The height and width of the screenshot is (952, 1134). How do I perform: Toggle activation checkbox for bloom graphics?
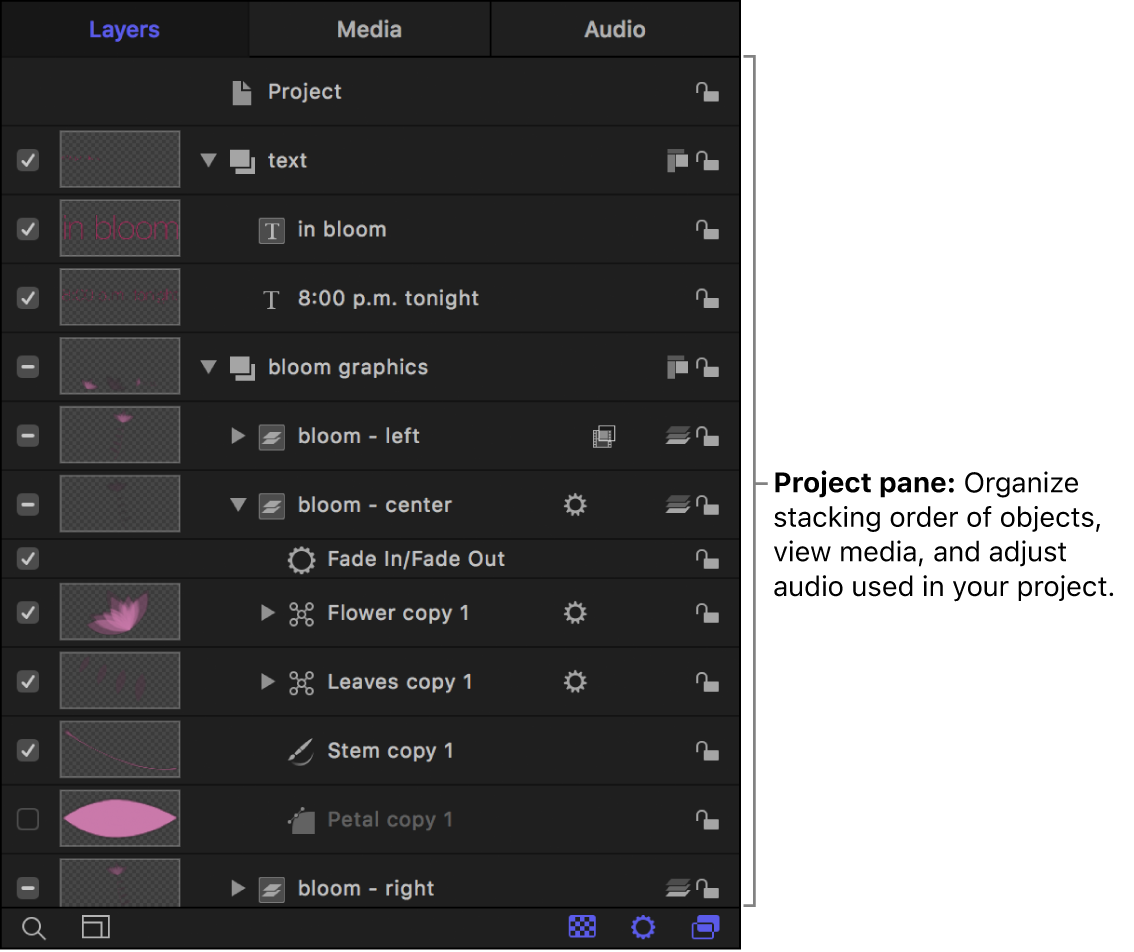click(x=27, y=366)
